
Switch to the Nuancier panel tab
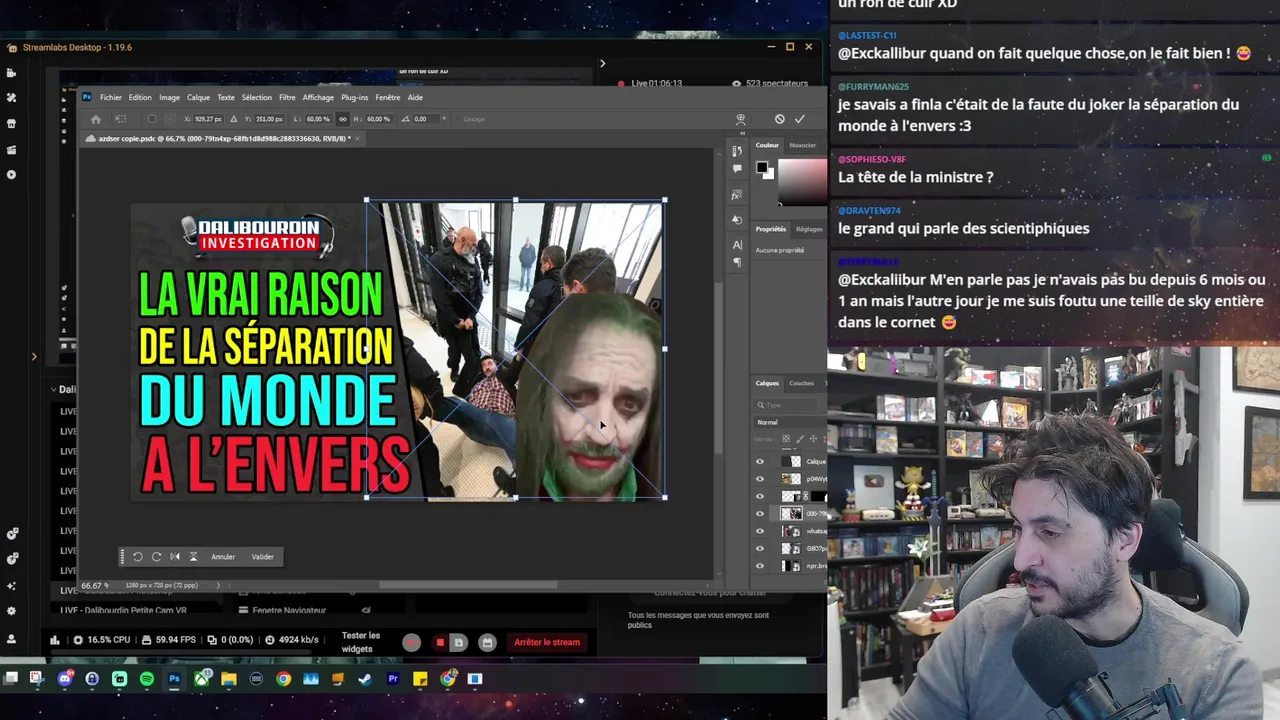click(802, 145)
